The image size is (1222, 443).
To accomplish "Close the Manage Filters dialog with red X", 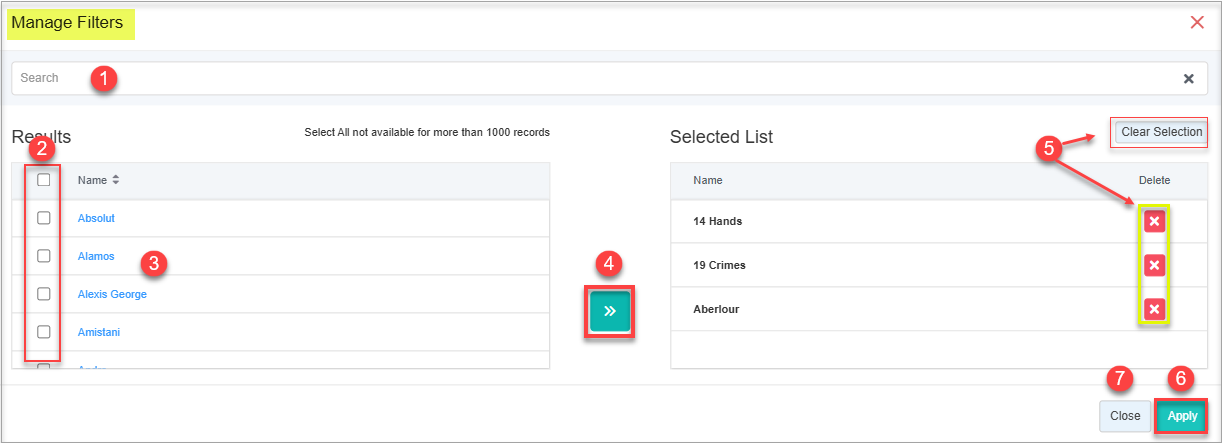I will pos(1197,22).
